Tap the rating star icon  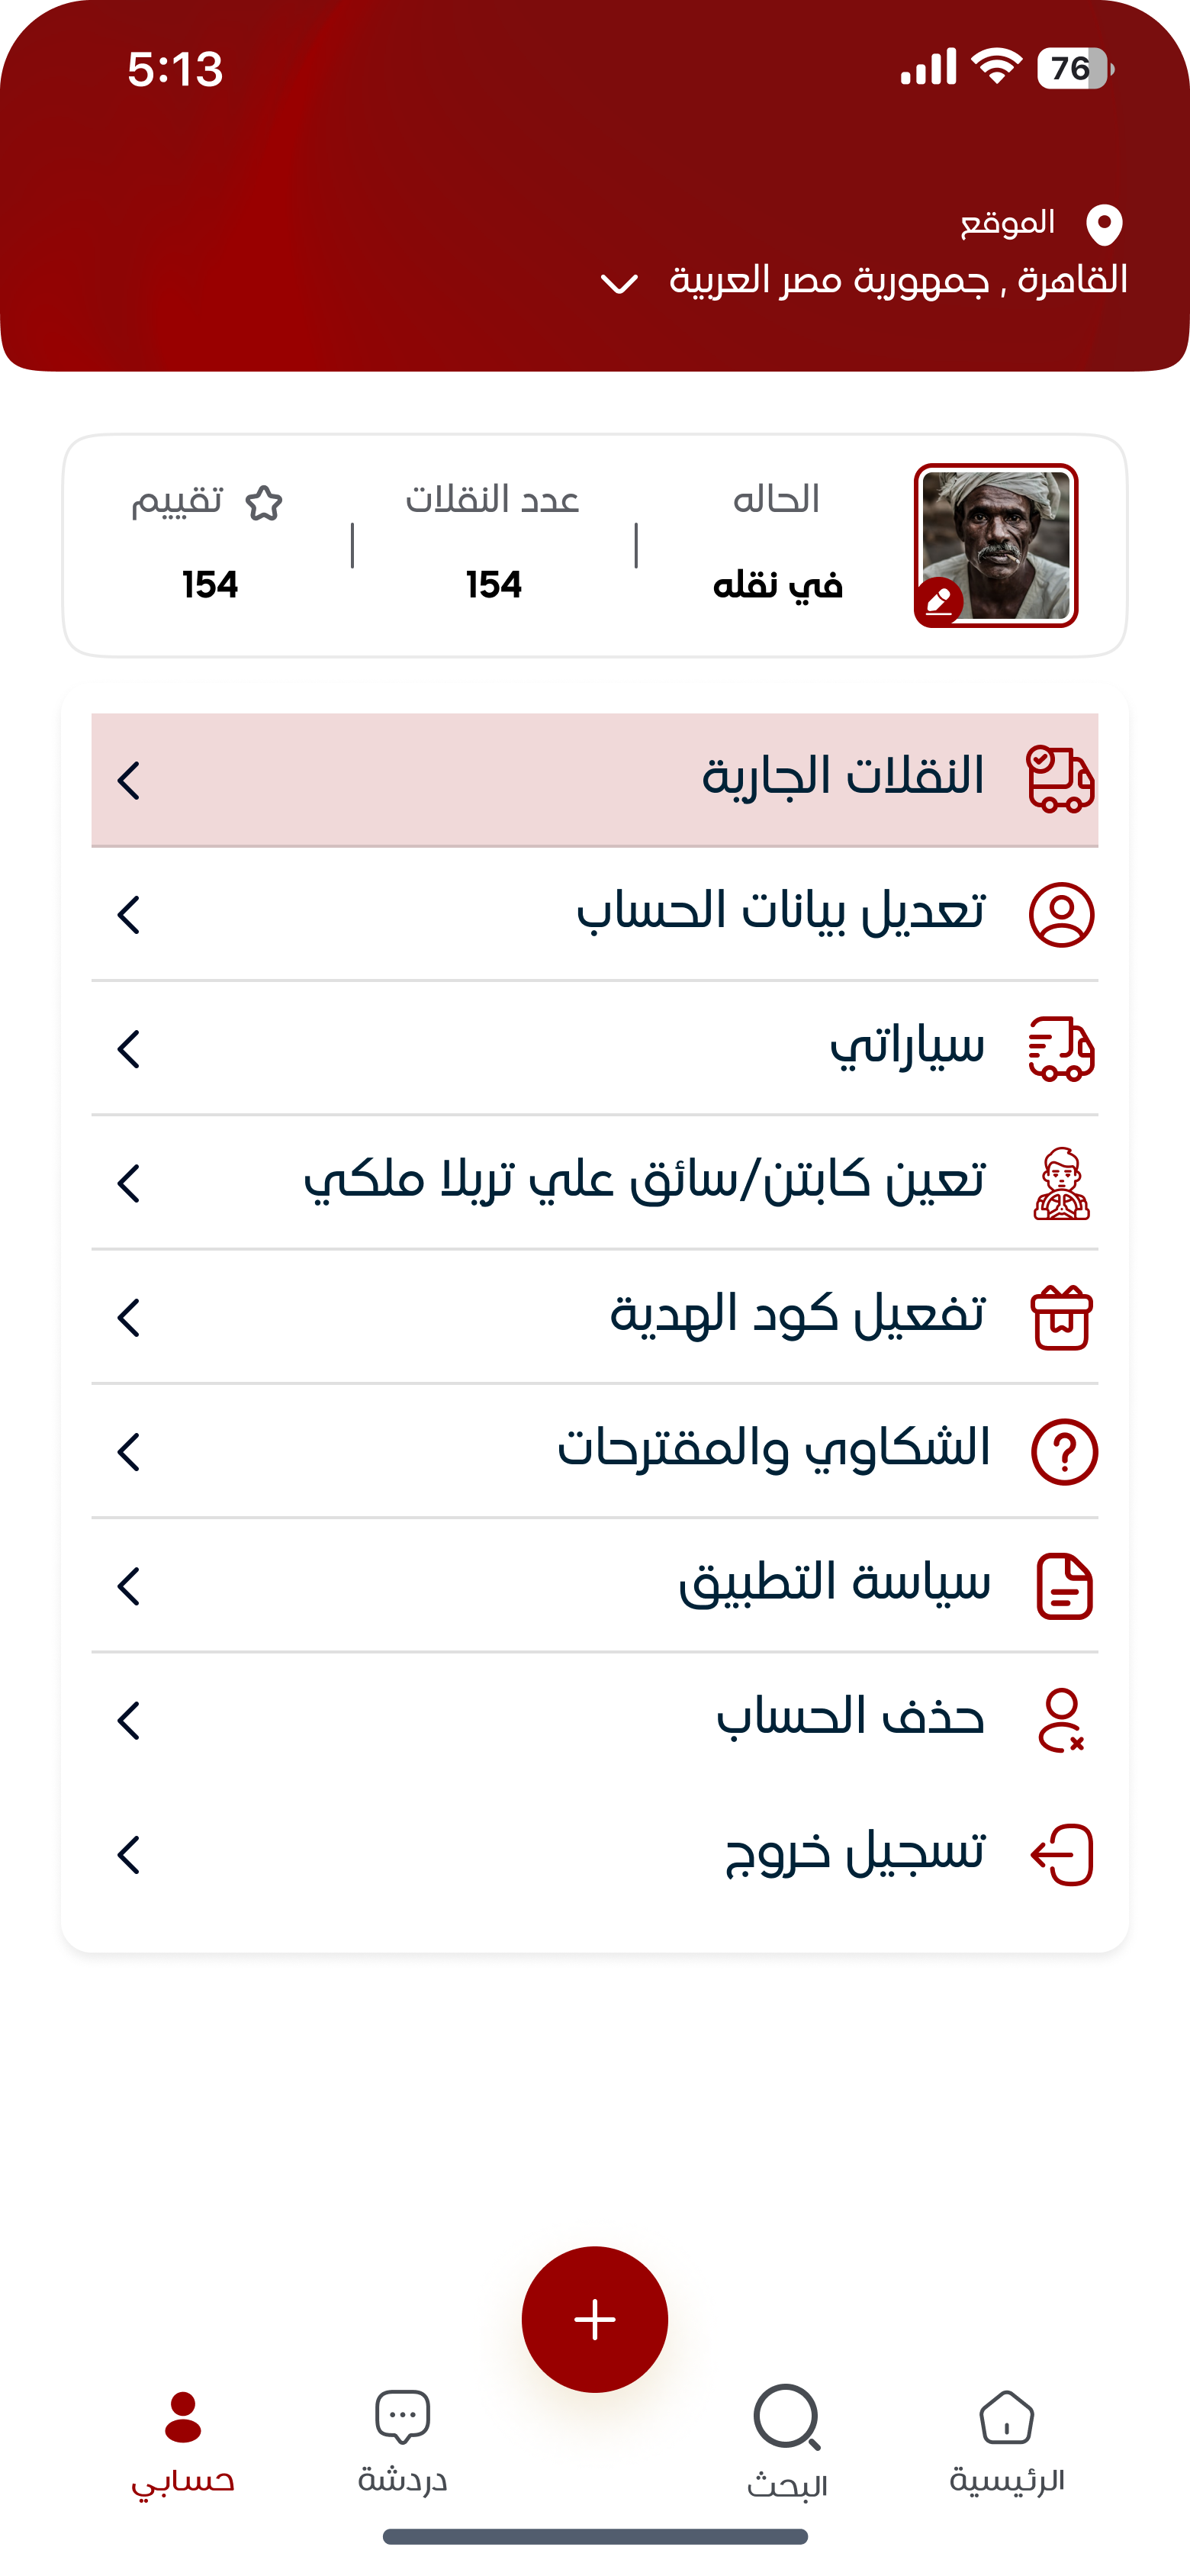(264, 503)
